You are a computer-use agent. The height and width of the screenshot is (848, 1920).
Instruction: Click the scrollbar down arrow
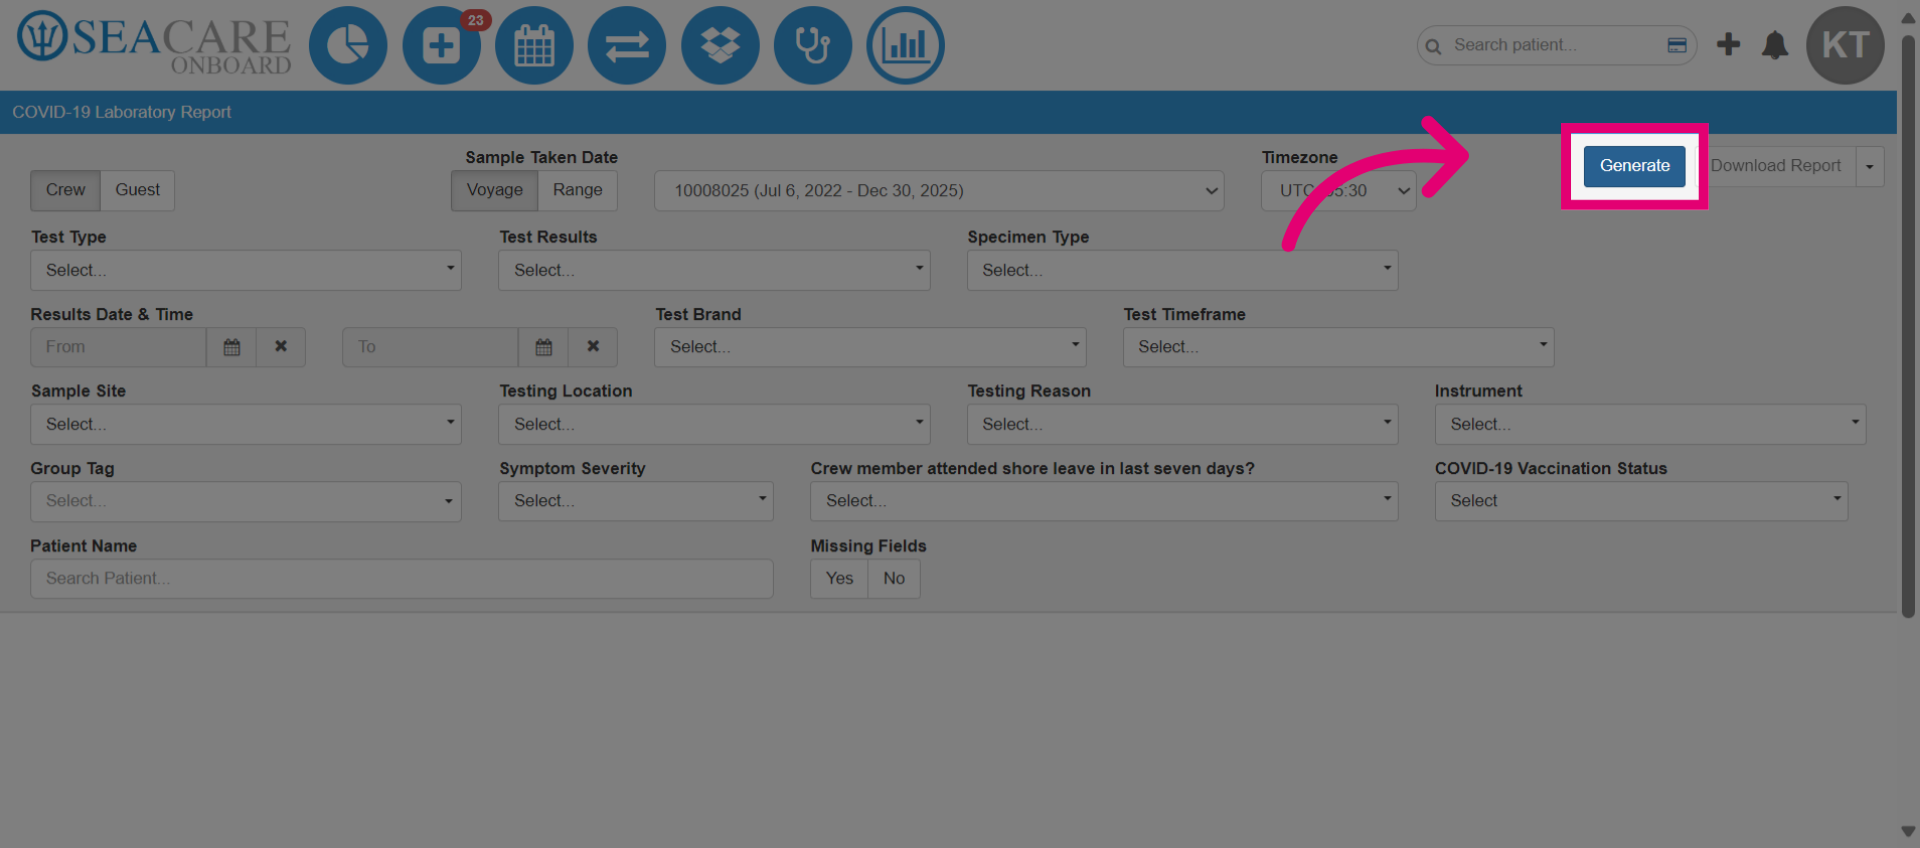[1908, 833]
